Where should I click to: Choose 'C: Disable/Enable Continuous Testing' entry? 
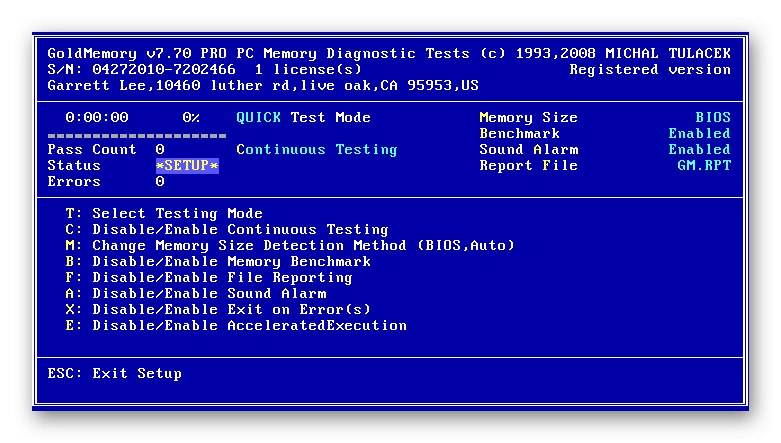point(227,229)
